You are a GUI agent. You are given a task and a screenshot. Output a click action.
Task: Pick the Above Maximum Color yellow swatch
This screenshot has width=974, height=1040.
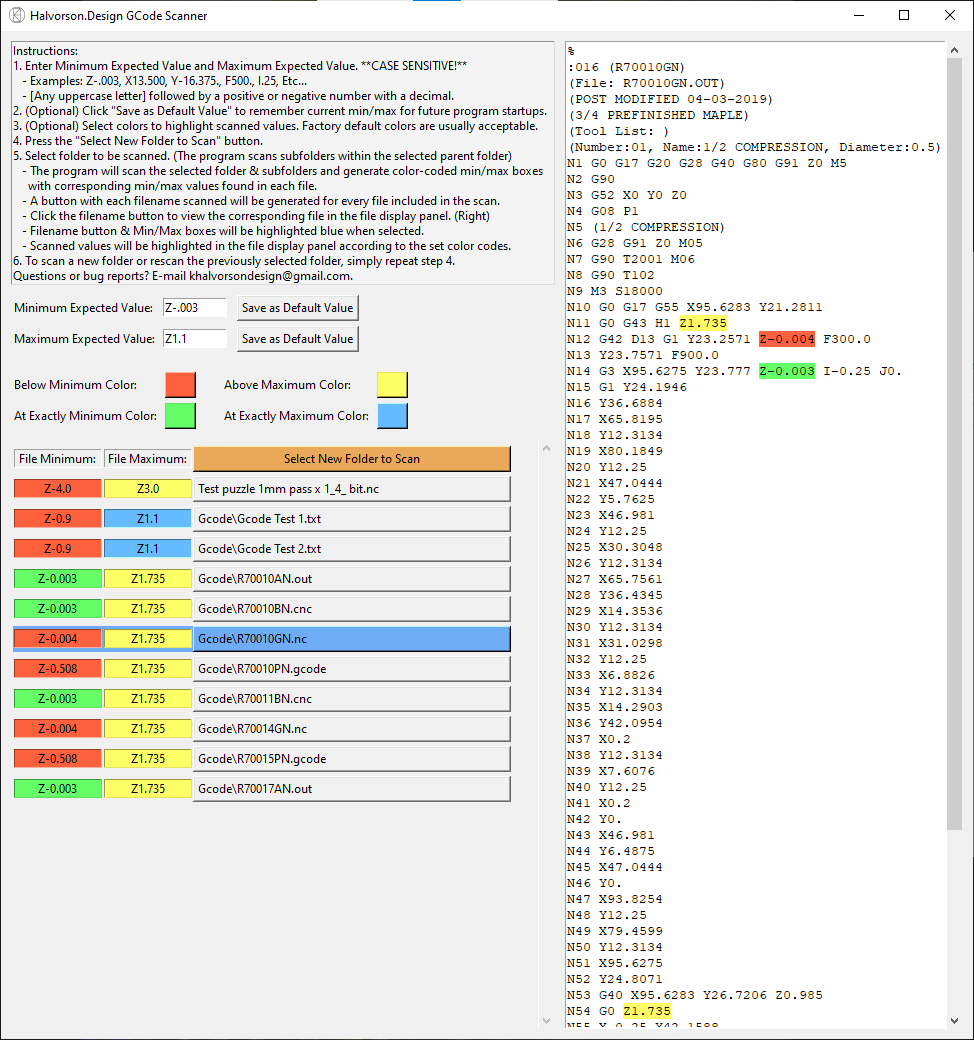click(392, 385)
